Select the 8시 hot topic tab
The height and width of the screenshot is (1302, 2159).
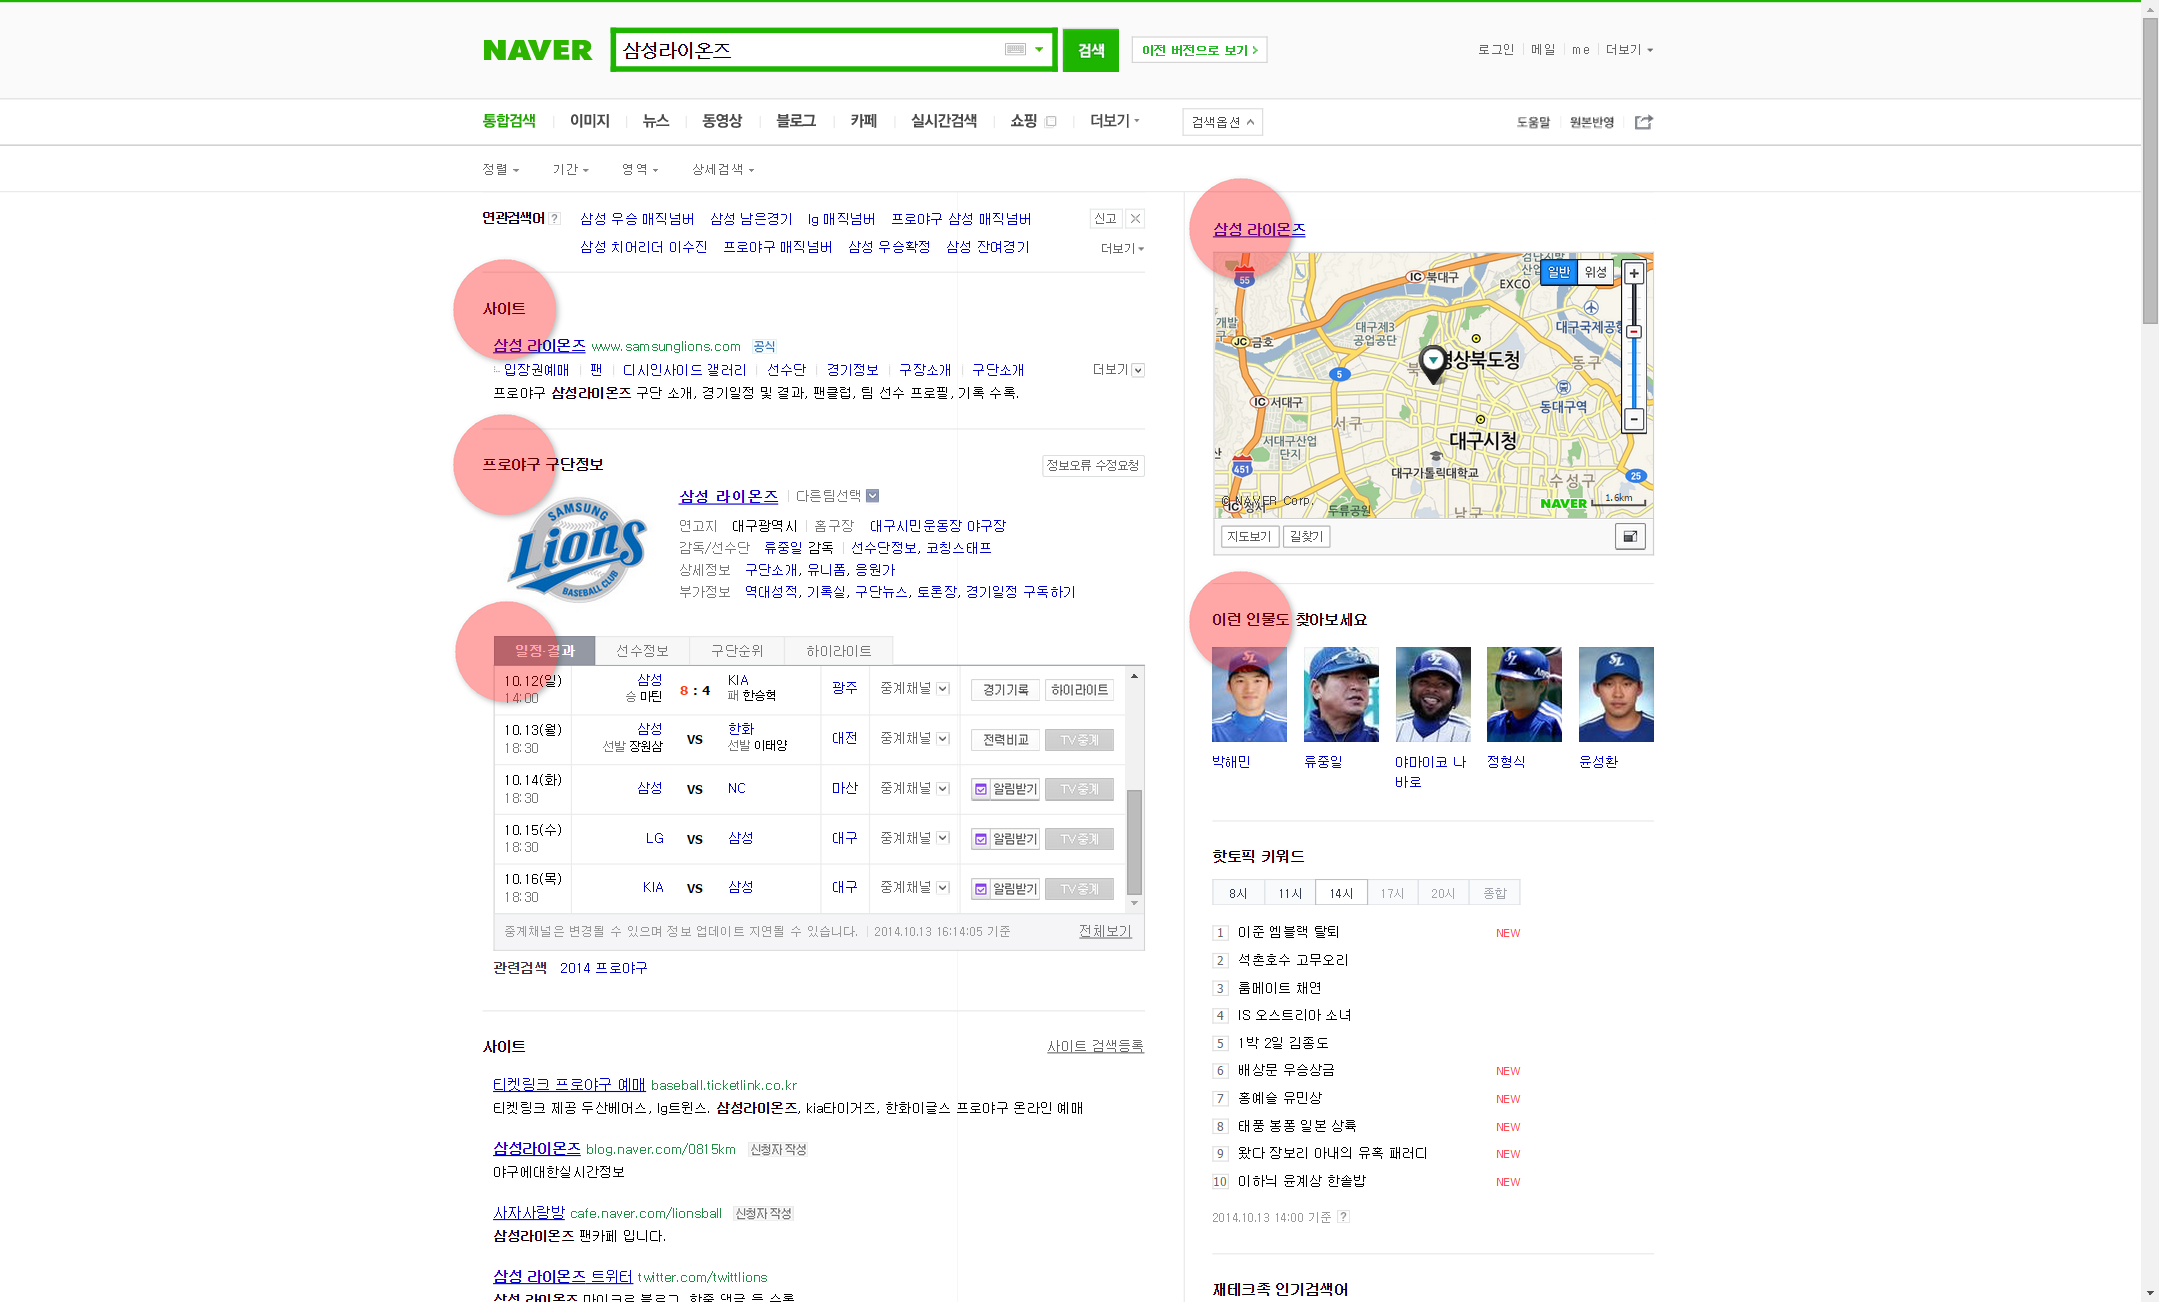tap(1238, 893)
